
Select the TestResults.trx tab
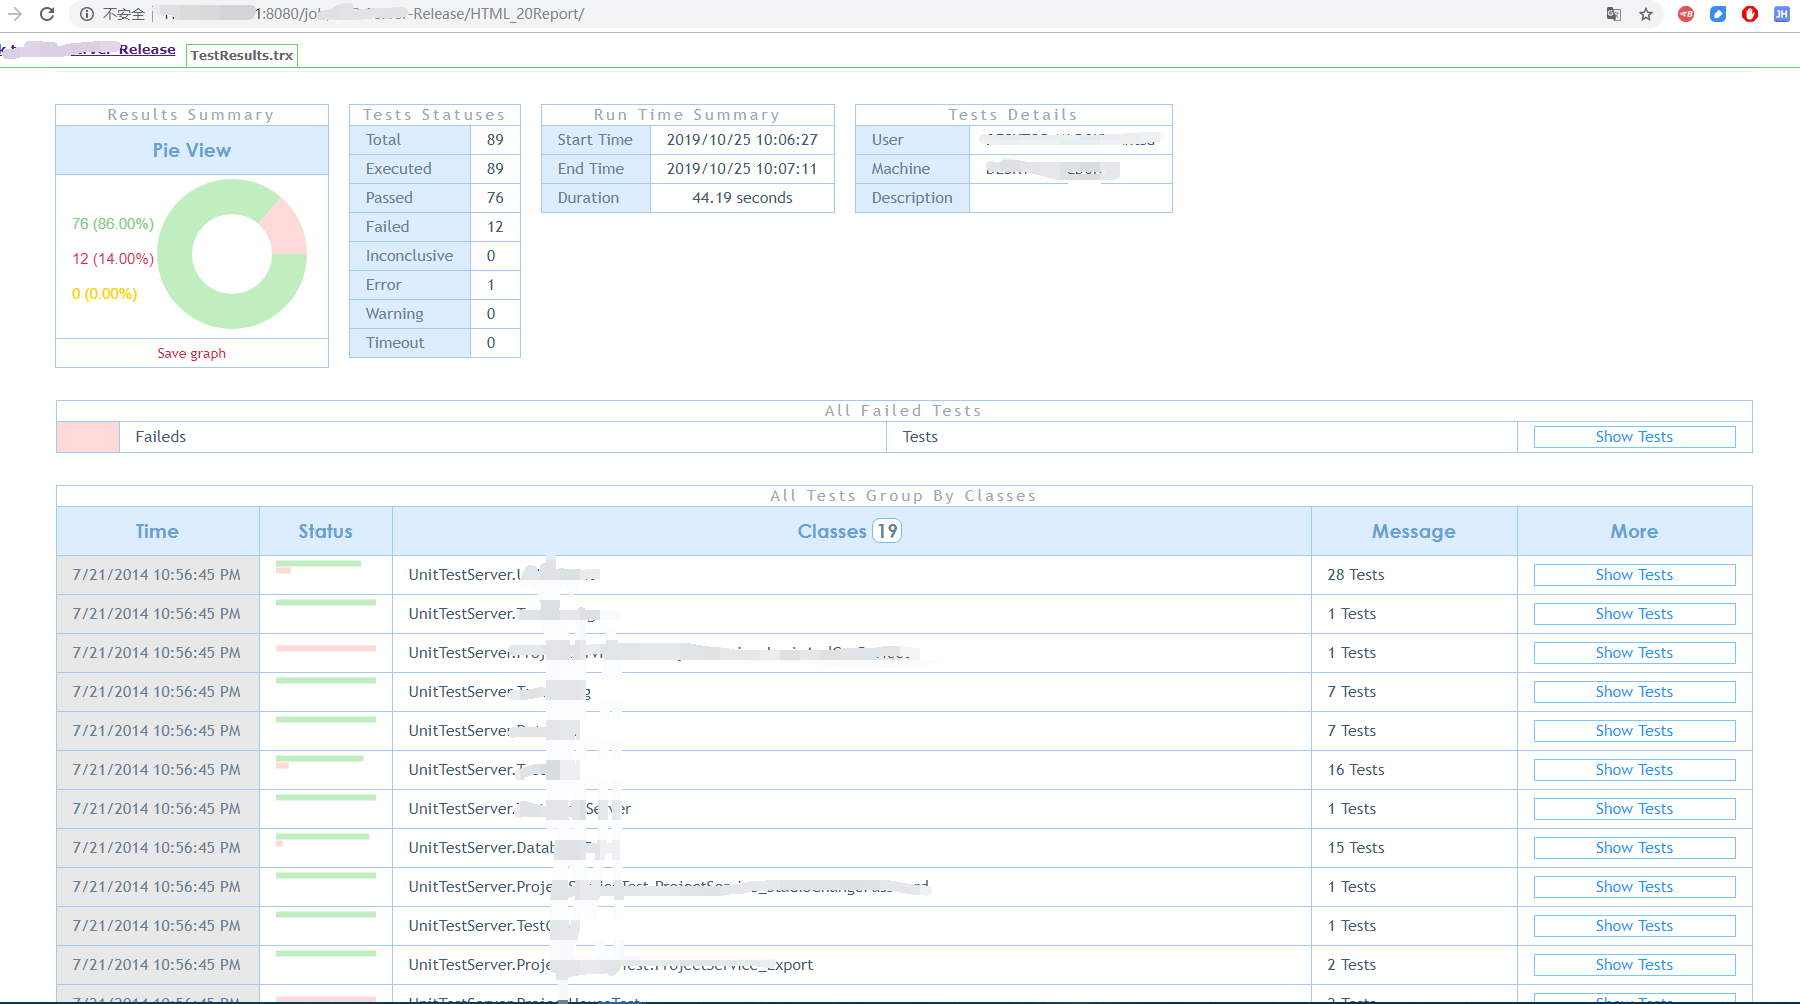click(242, 55)
